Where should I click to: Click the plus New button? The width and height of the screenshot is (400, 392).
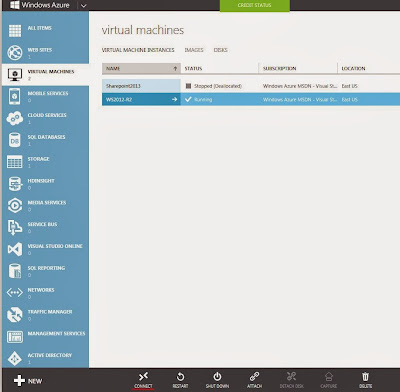click(x=28, y=381)
